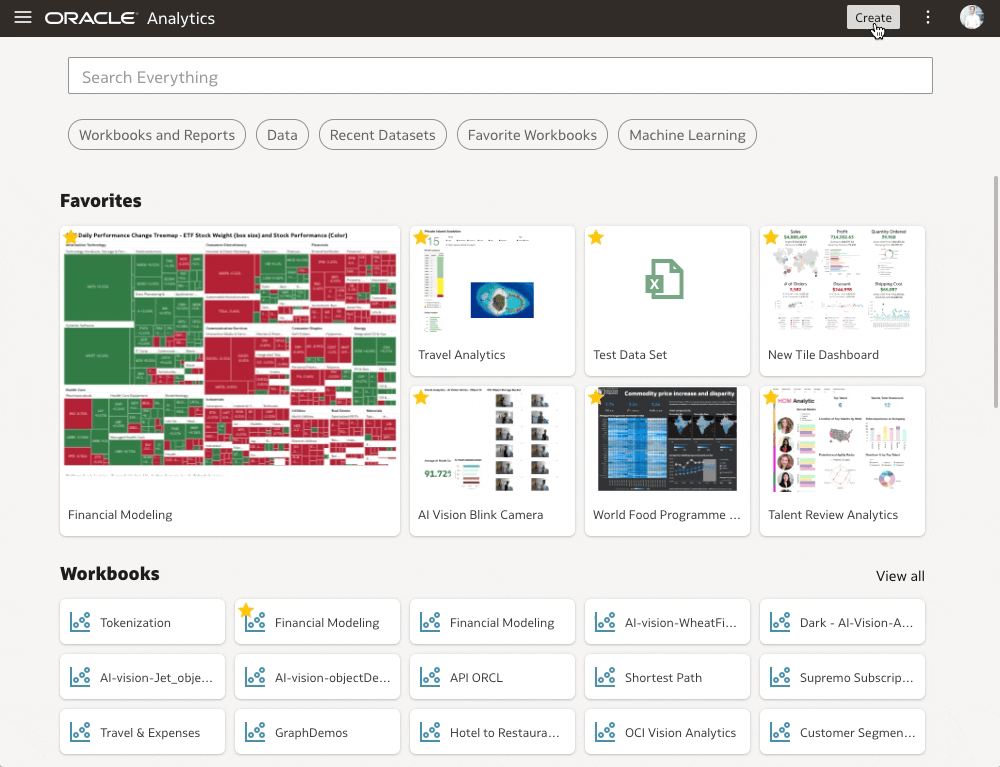Open the Talent Review Analytics thumbnail
The width and height of the screenshot is (1000, 767).
click(x=842, y=440)
